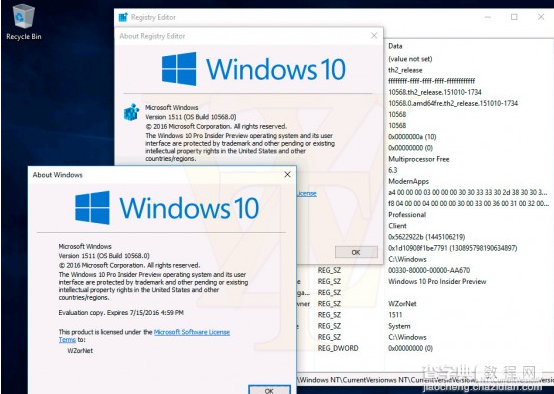Select the '0x5622922b (1445106219)' value
Screen dimensions: 554x394
point(426,237)
